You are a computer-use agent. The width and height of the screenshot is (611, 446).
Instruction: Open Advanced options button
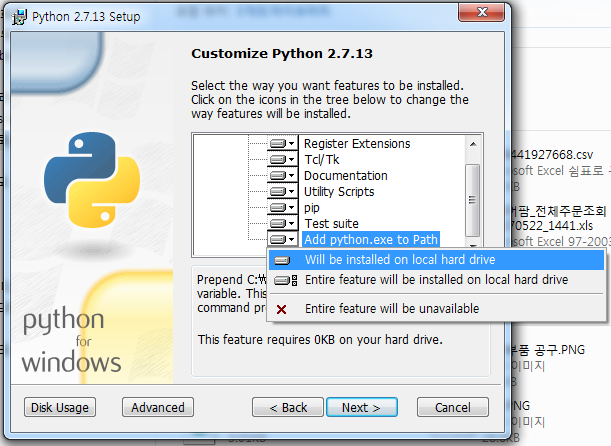pyautogui.click(x=158, y=407)
